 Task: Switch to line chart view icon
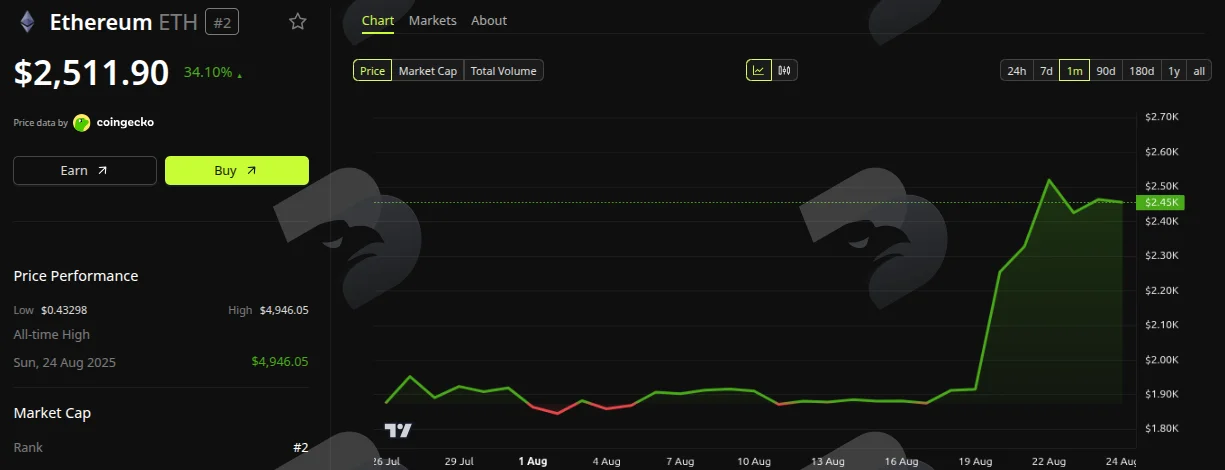[x=759, y=70]
